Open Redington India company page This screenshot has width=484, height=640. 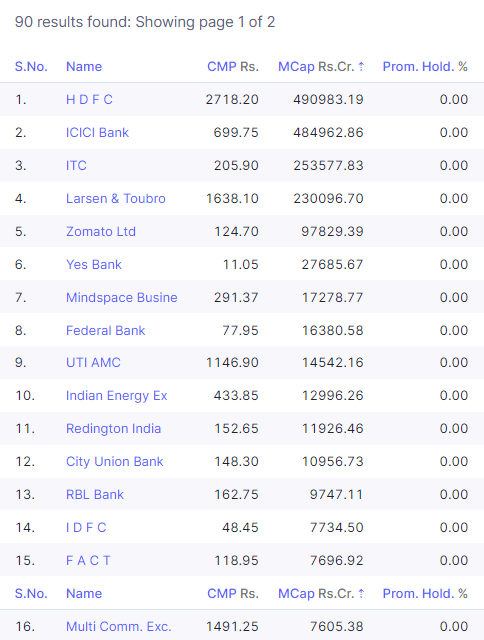113,429
